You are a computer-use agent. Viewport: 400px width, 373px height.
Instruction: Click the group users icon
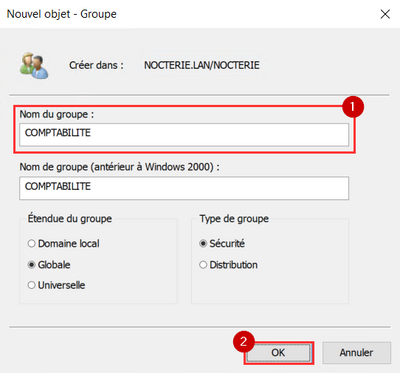34,65
